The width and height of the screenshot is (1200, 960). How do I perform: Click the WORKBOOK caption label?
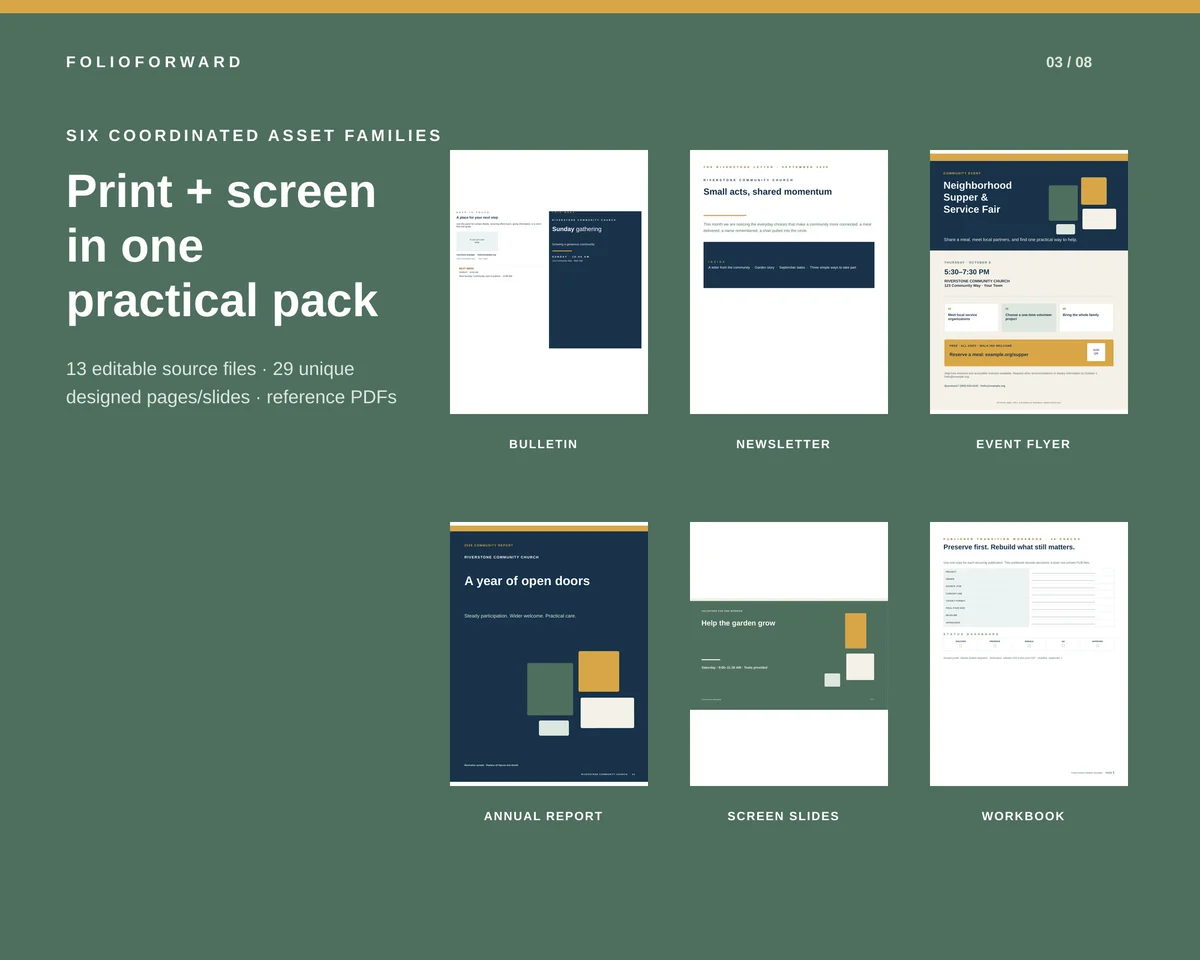click(1023, 816)
